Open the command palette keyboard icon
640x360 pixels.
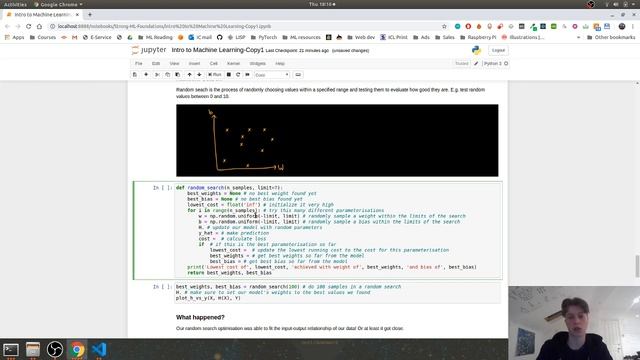tap(298, 75)
